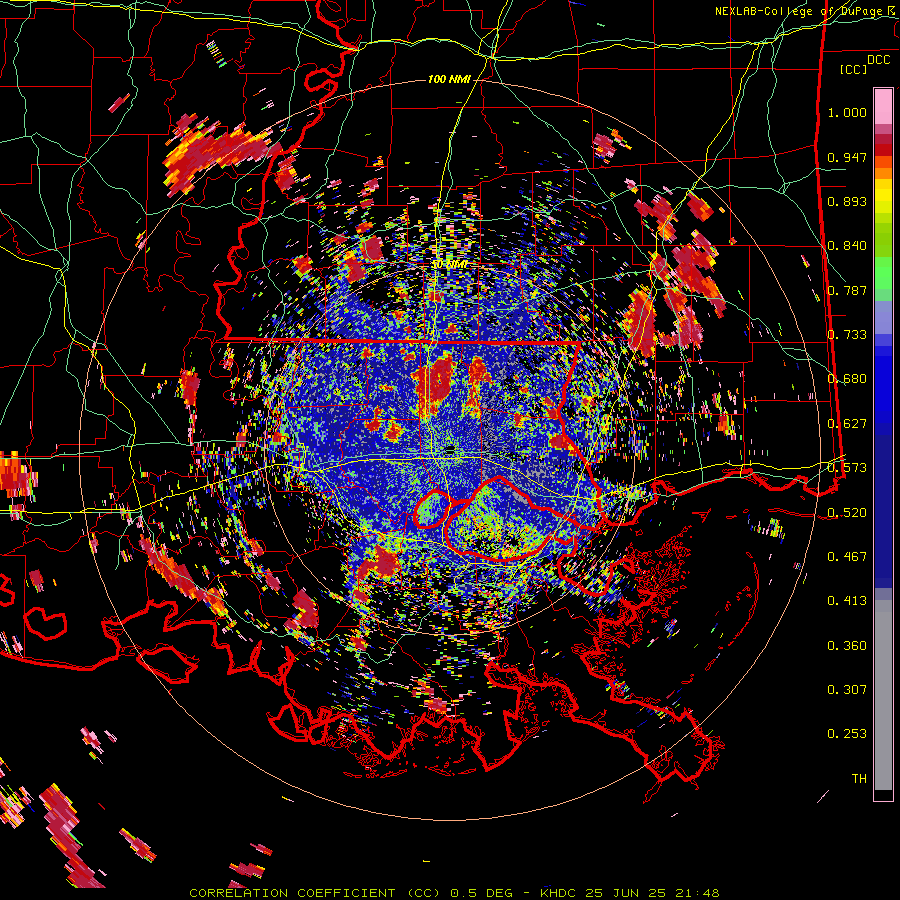Click the 0.787 scale value
Viewport: 900px width, 900px height.
click(847, 290)
